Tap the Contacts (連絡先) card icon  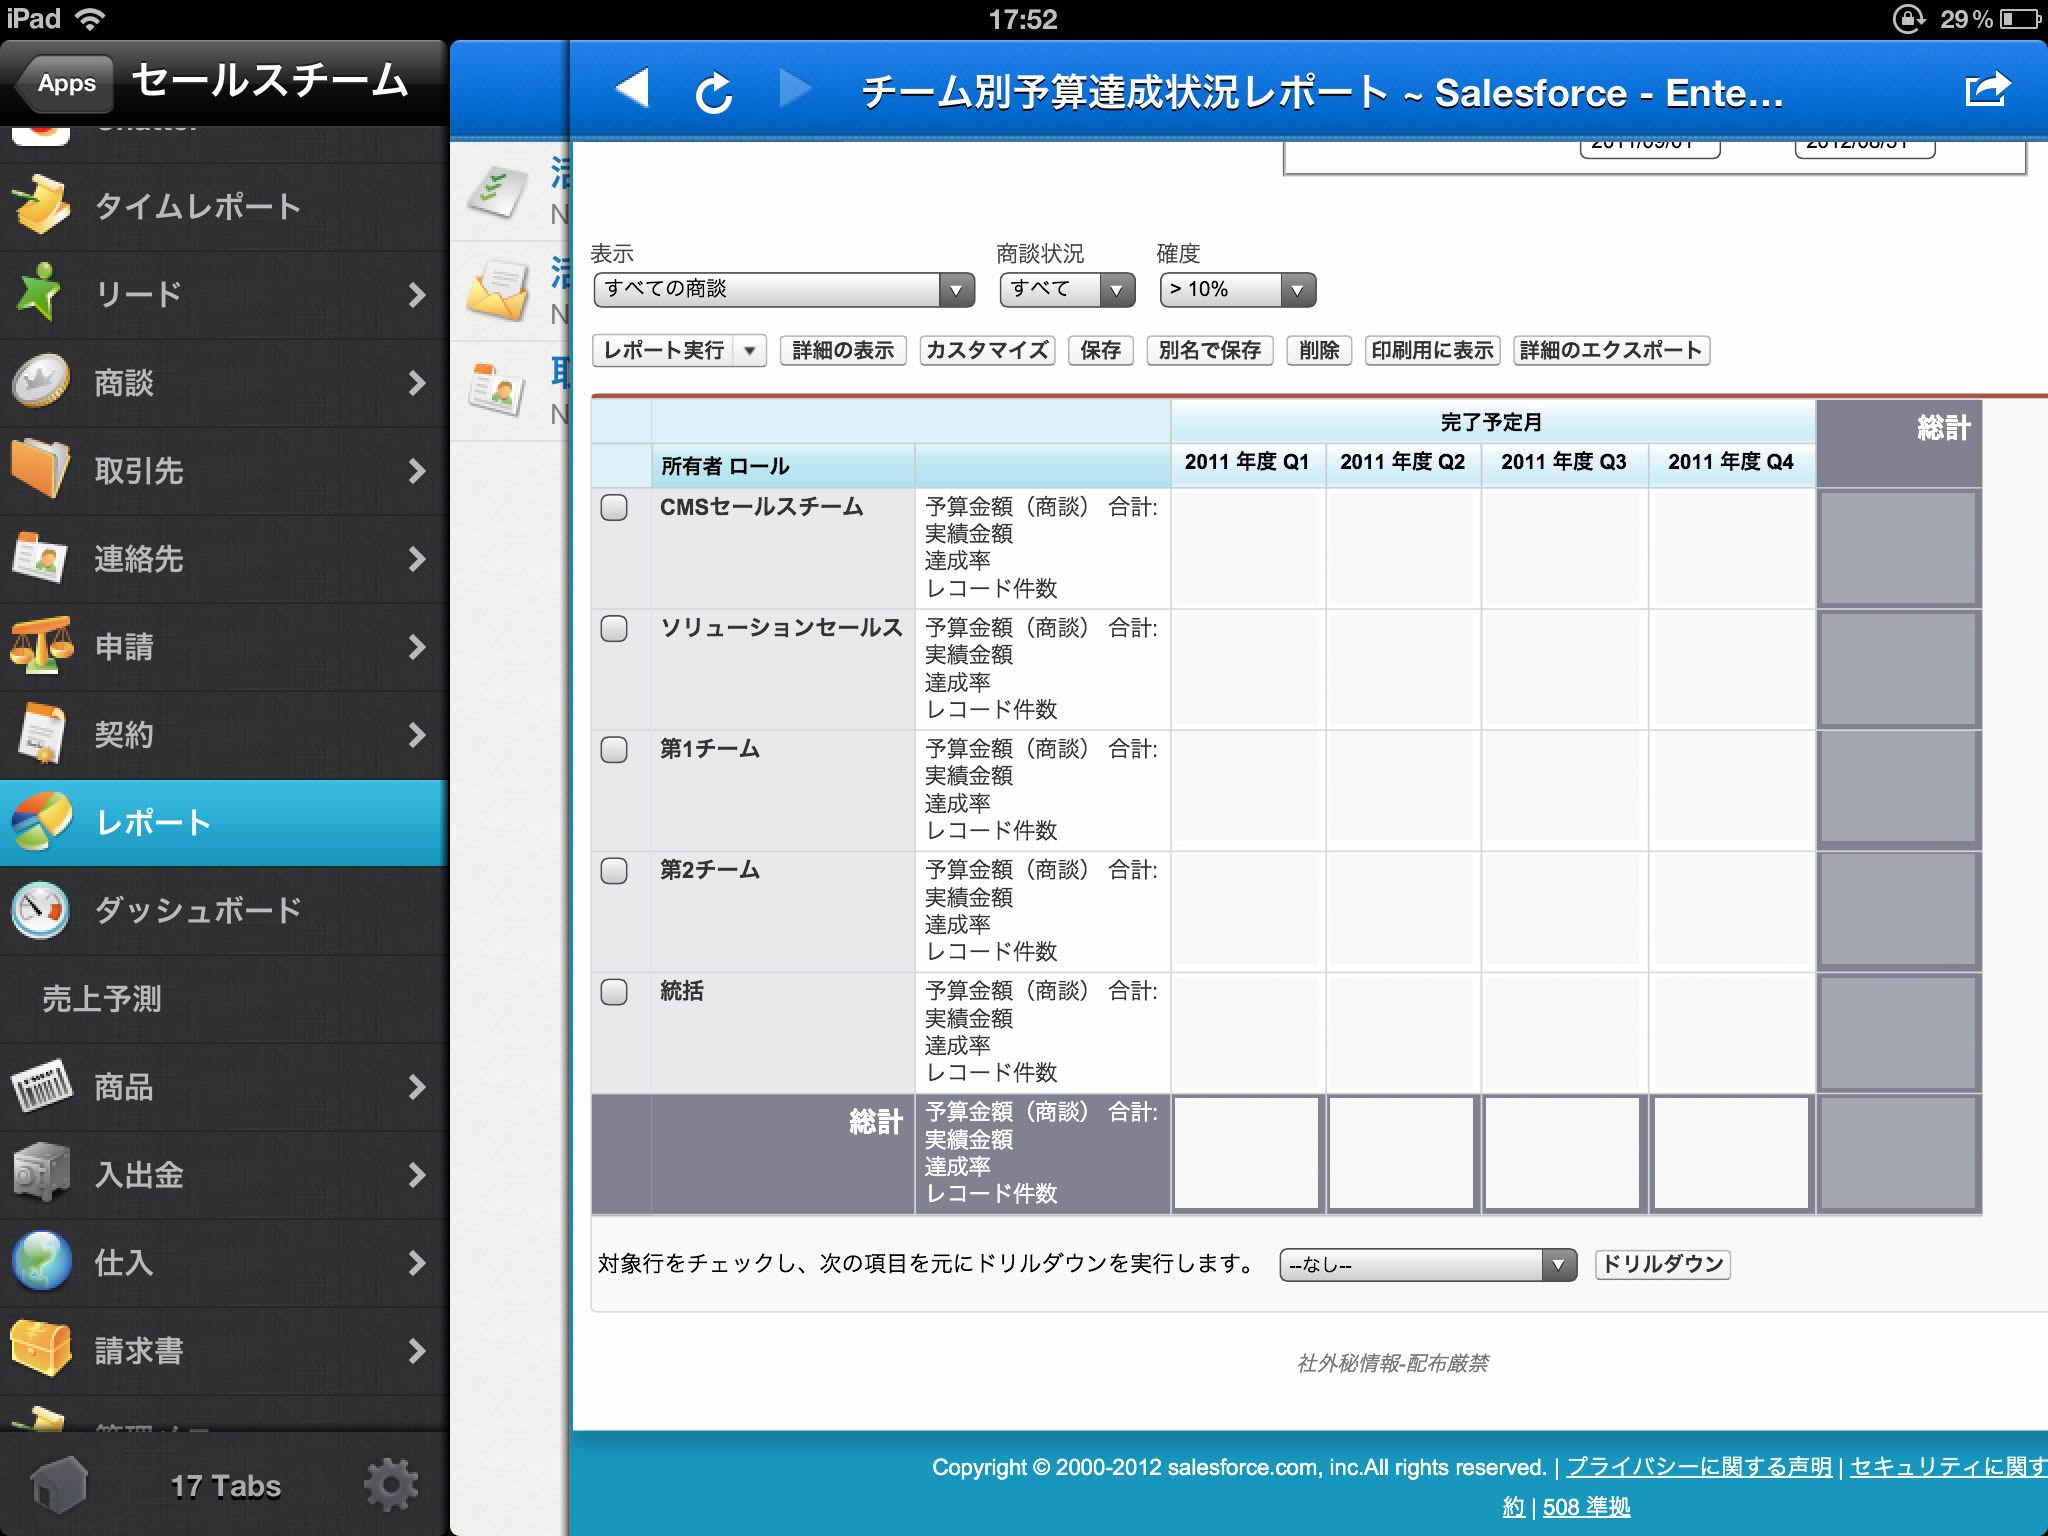tap(40, 557)
